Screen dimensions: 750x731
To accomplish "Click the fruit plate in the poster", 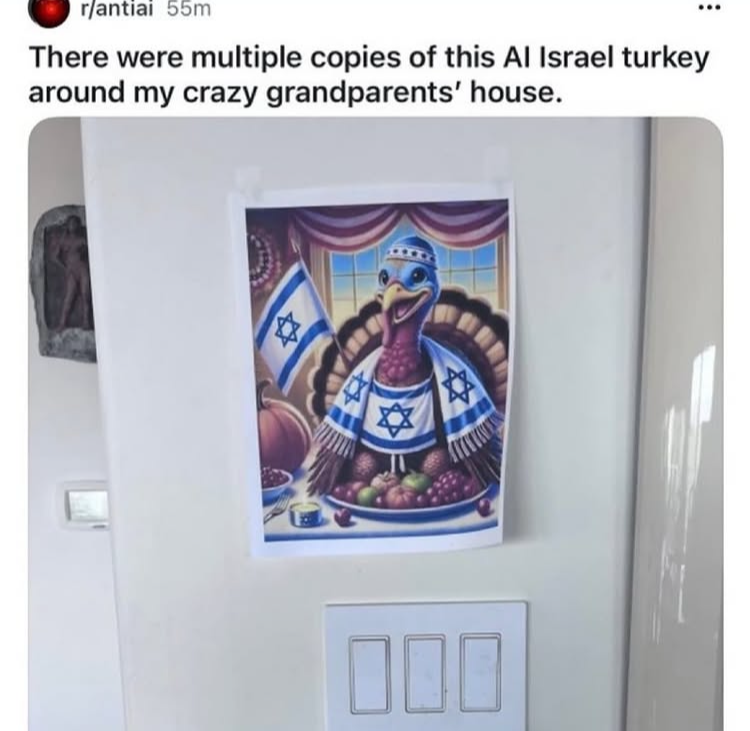I will click(408, 498).
